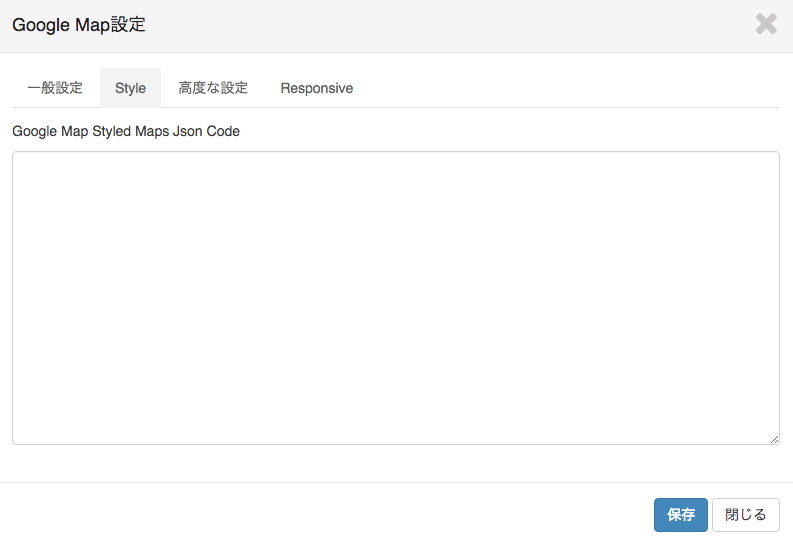The height and width of the screenshot is (543, 793).
Task: Grab the textarea resize handle corner
Action: point(774,440)
